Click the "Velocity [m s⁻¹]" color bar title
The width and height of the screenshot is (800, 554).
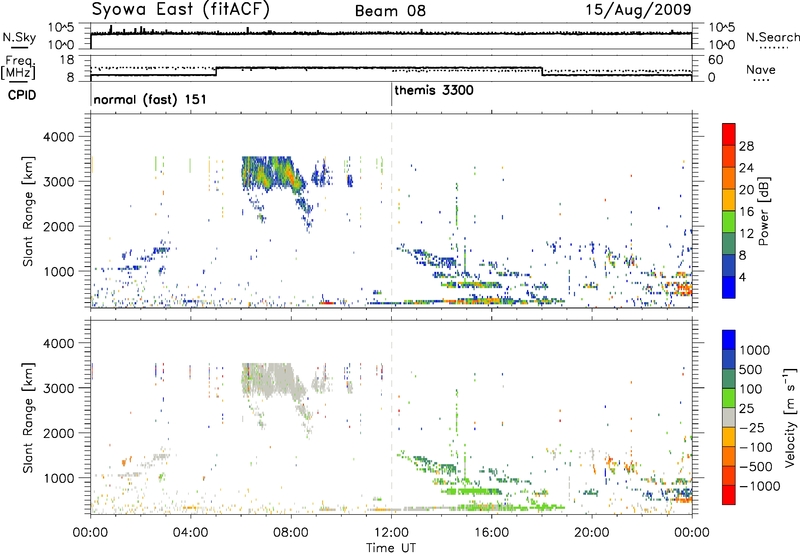tap(790, 417)
